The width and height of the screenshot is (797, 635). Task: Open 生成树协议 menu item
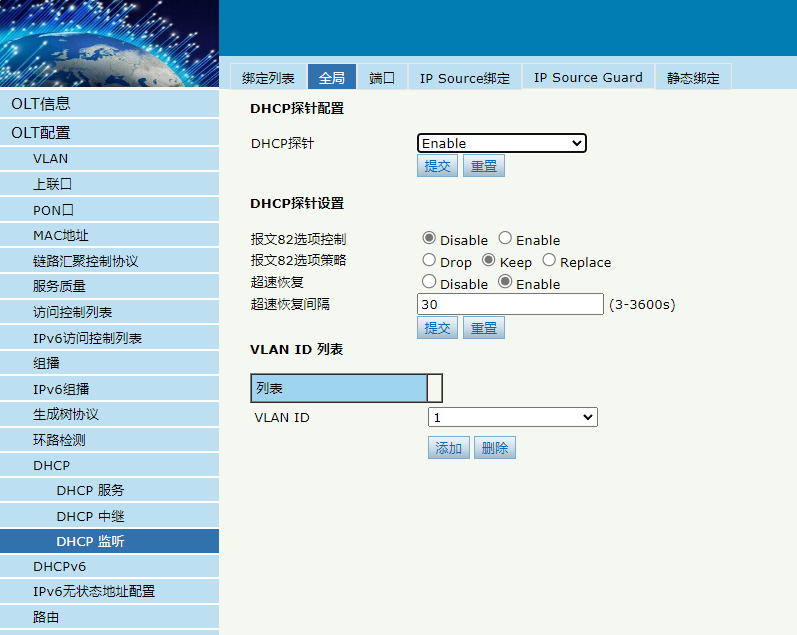pyautogui.click(x=109, y=414)
